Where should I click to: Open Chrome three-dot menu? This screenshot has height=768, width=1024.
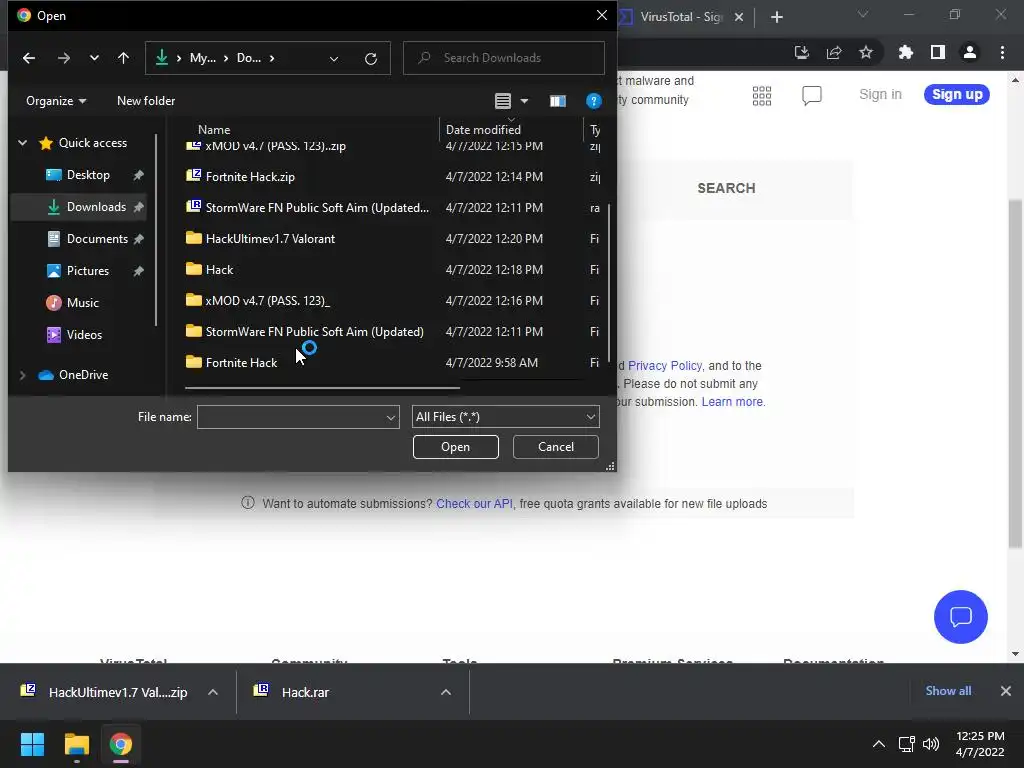(1002, 52)
